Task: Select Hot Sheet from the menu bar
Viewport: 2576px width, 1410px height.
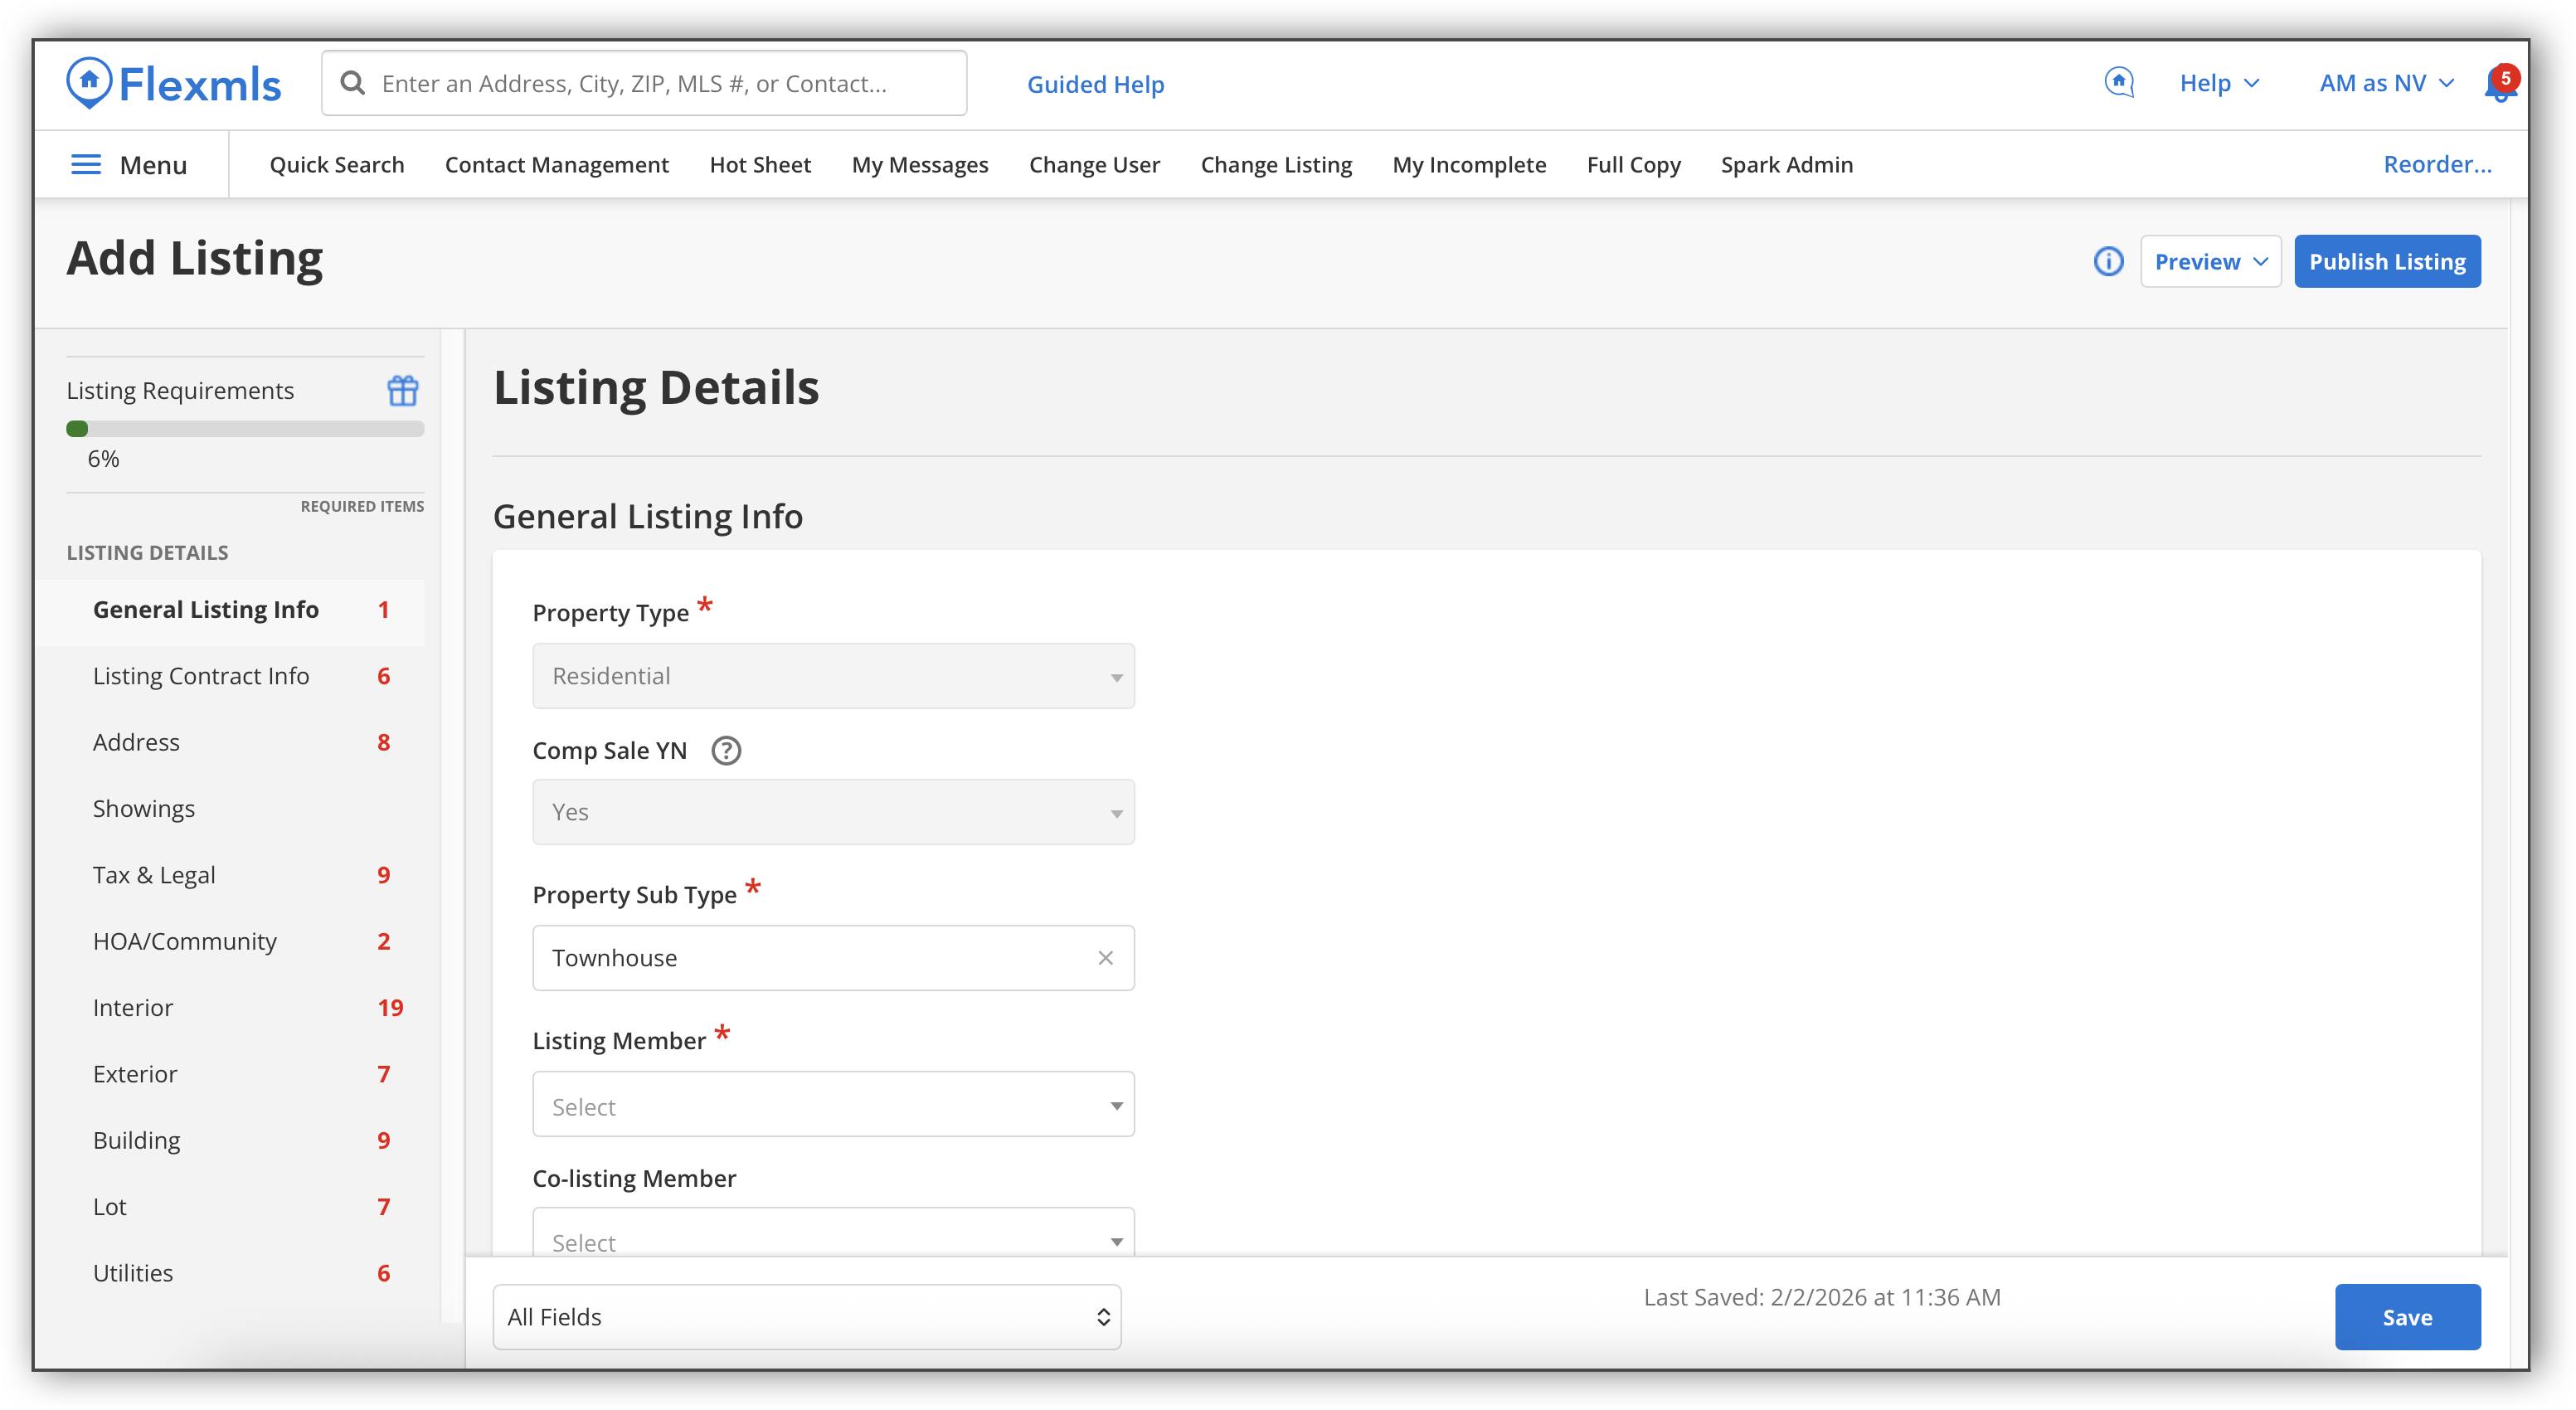Action: tap(760, 164)
